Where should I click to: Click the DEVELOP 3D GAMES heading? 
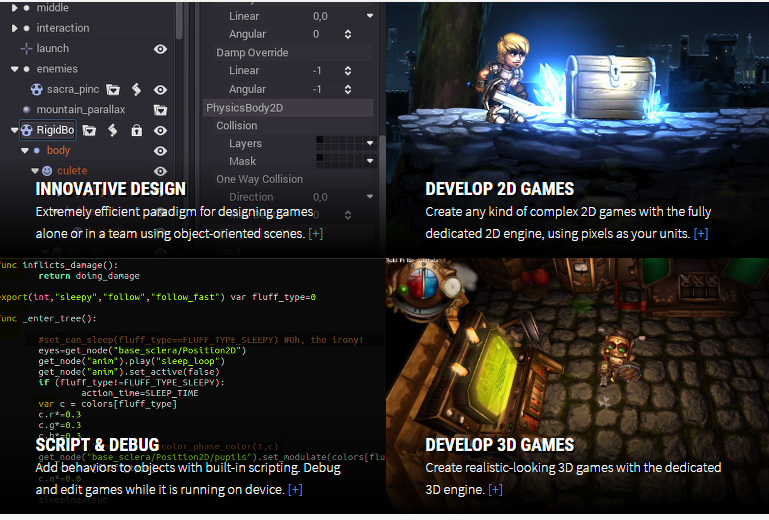click(499, 444)
